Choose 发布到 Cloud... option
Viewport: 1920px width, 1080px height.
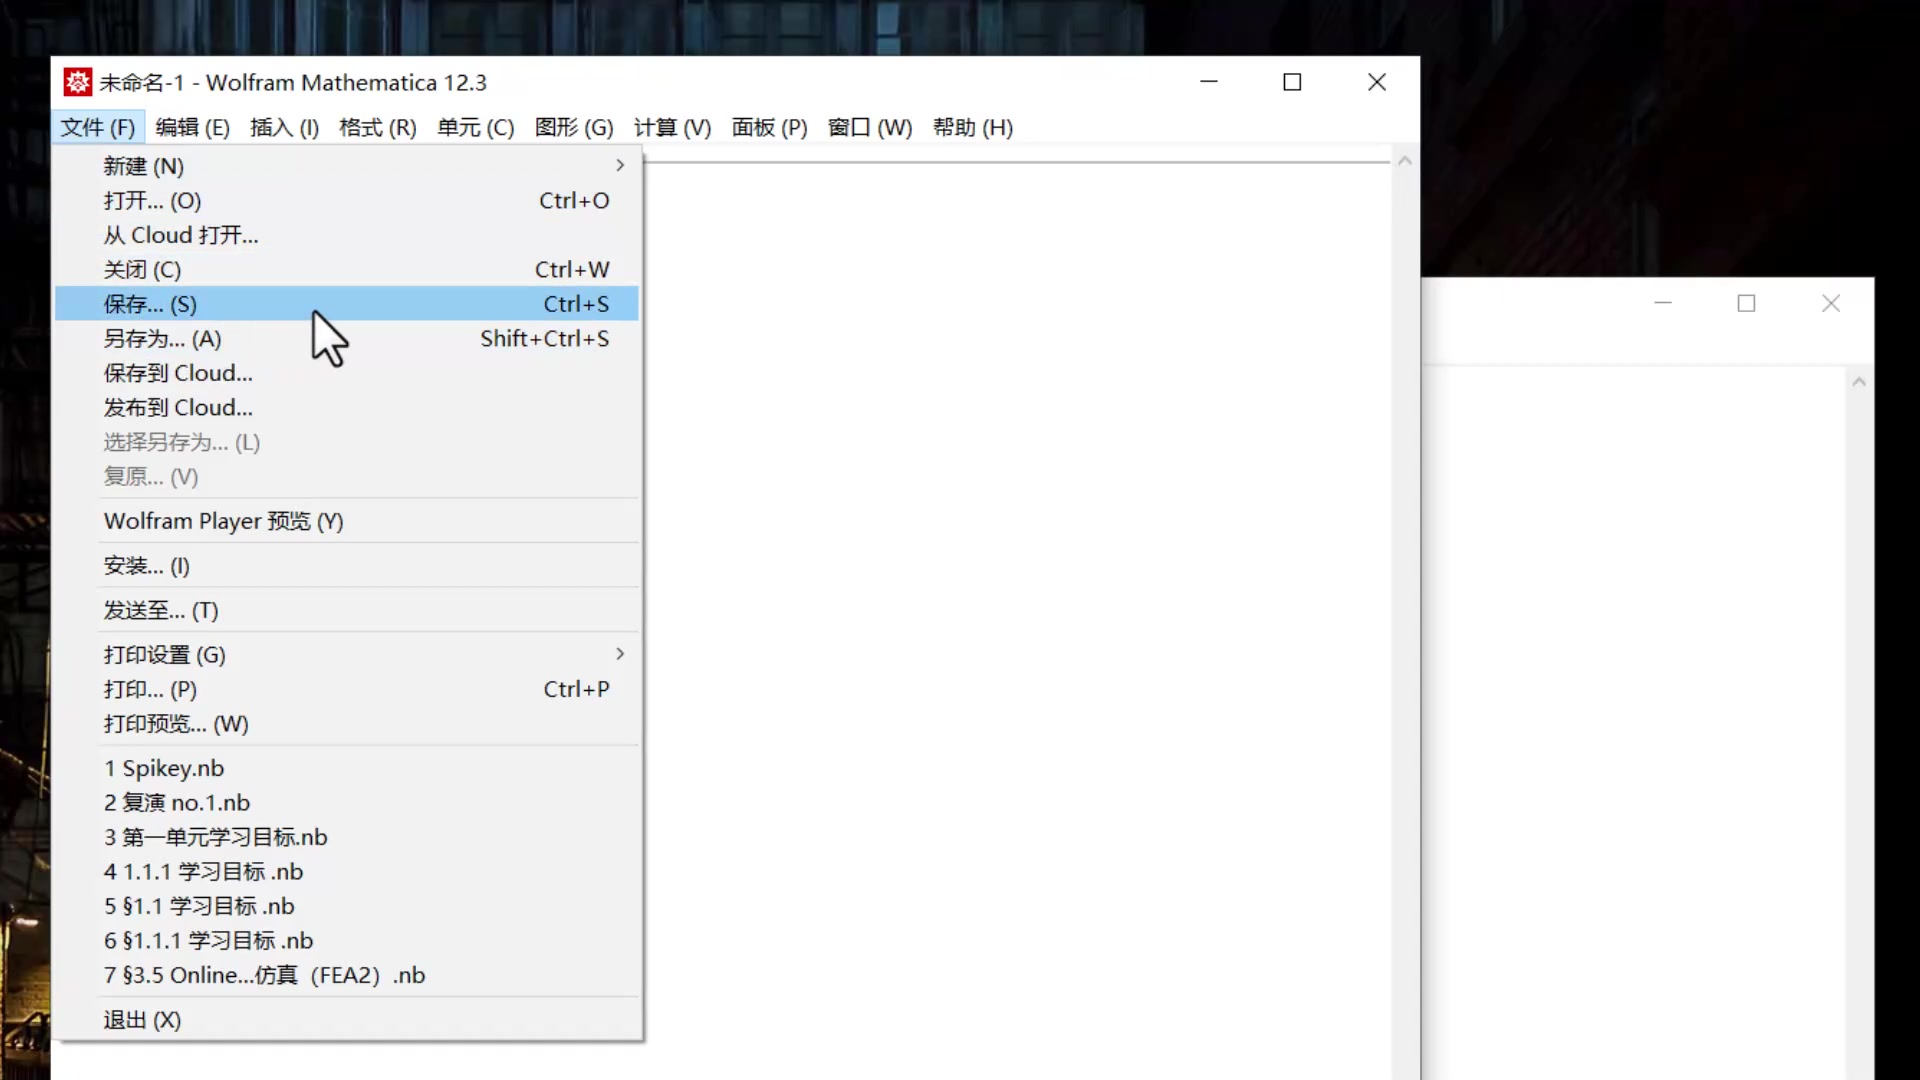178,407
